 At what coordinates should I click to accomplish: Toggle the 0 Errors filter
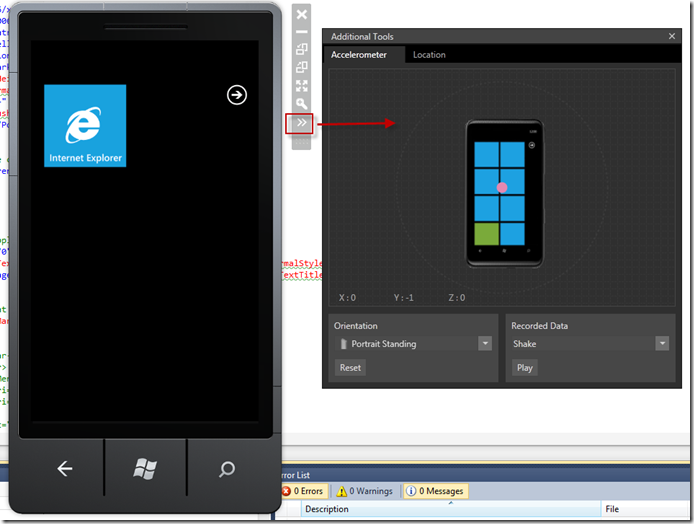click(303, 491)
